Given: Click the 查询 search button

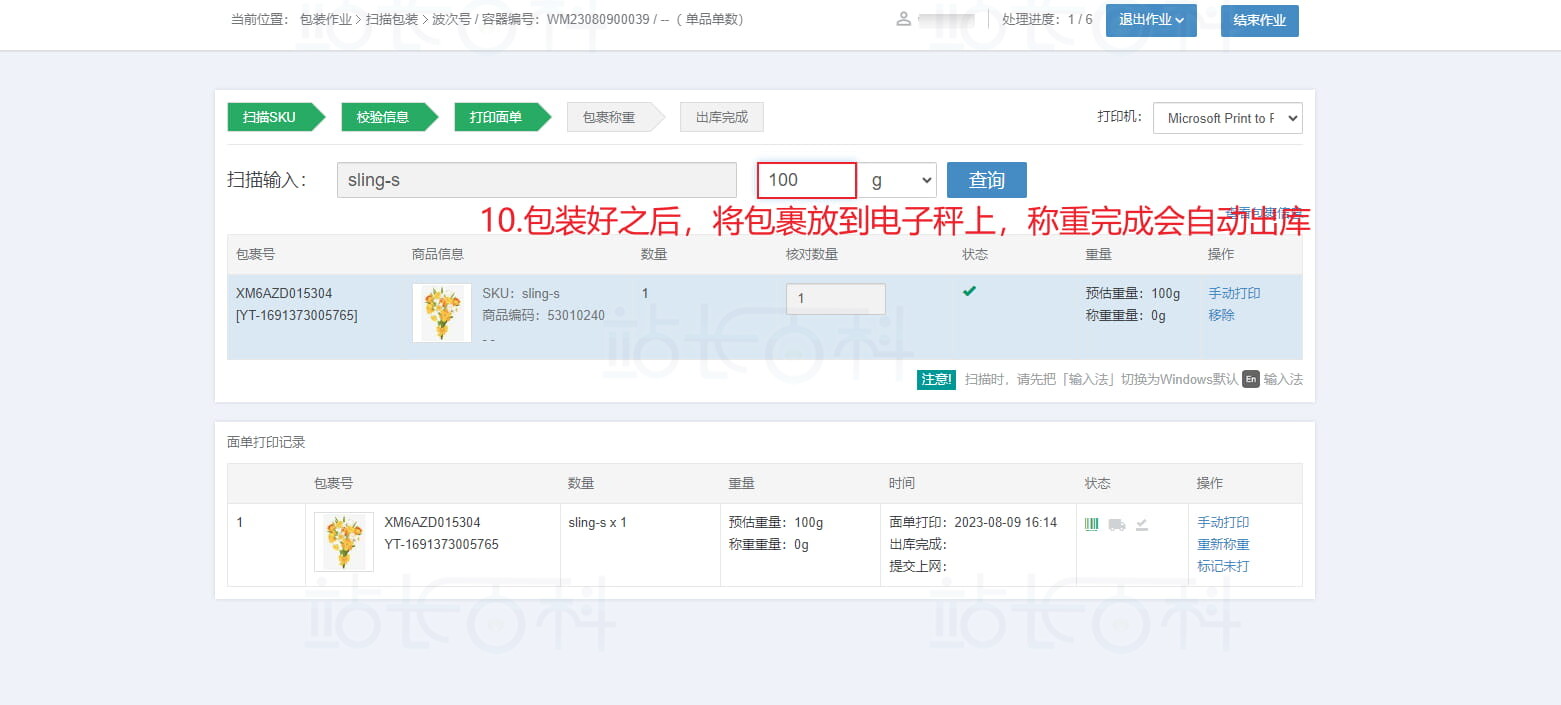Looking at the screenshot, I should [986, 180].
